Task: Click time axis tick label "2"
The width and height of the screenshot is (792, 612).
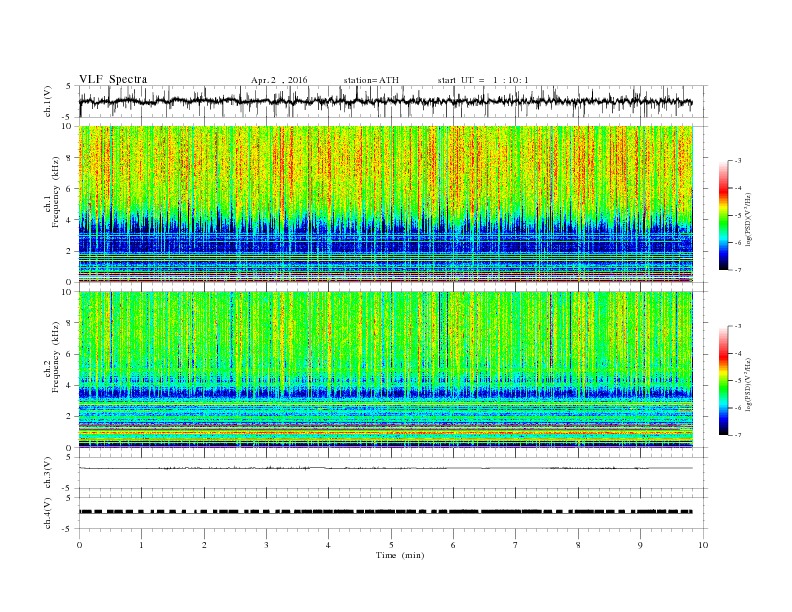Action: point(204,545)
